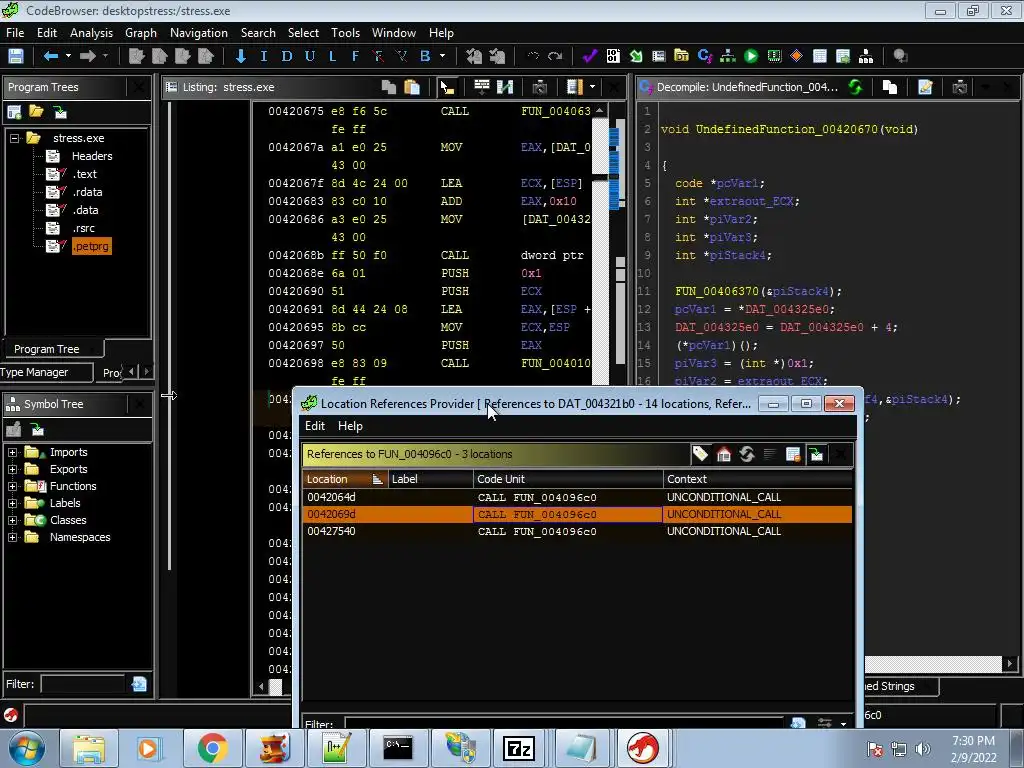Open the Analysis menu
The height and width of the screenshot is (768, 1024).
click(x=91, y=33)
